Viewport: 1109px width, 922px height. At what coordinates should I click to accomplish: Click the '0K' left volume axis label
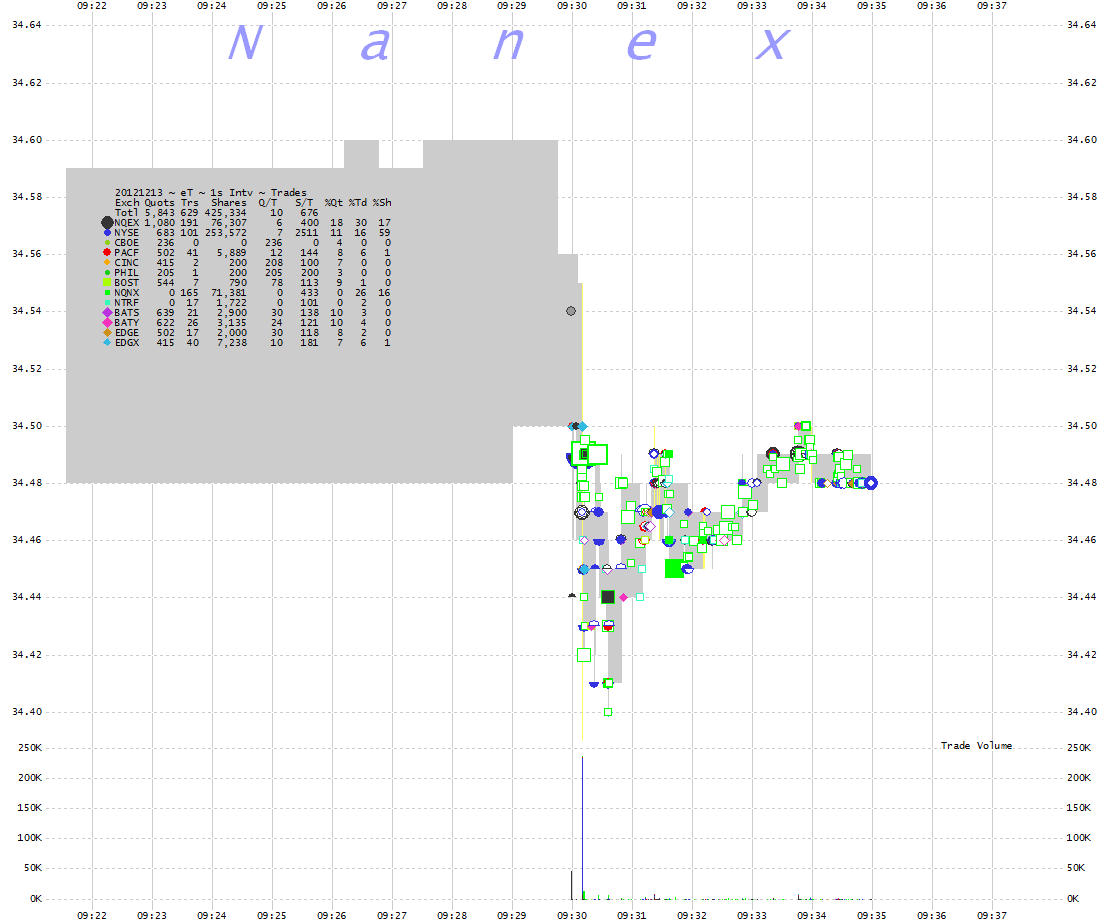tap(36, 899)
